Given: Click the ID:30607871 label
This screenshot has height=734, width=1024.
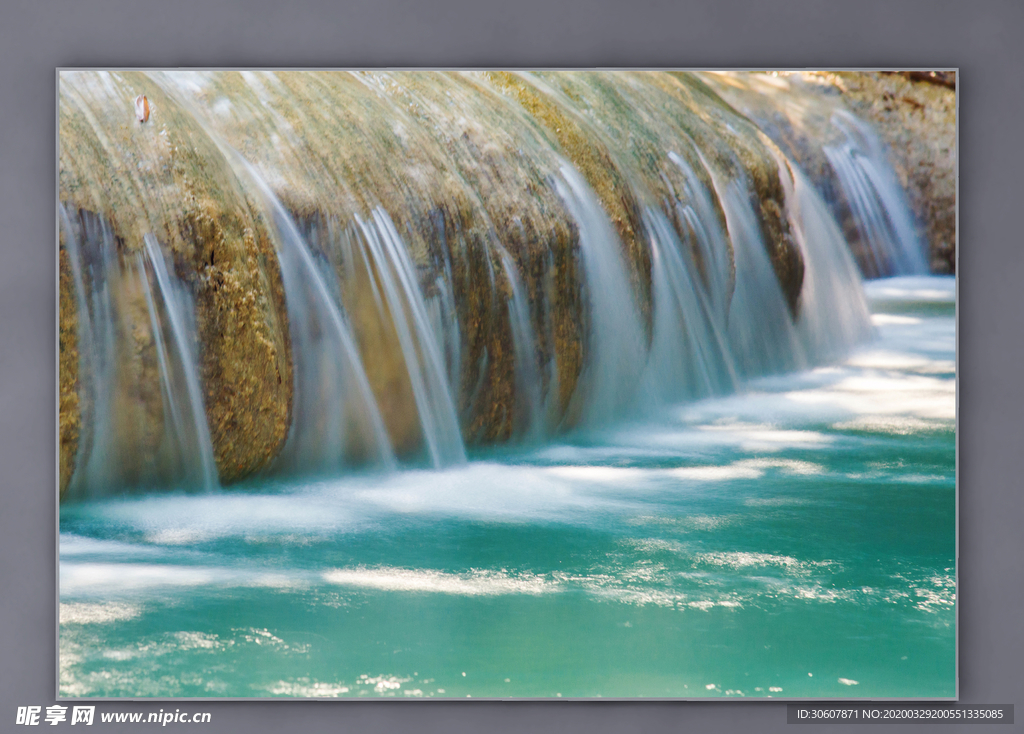Looking at the screenshot, I should [828, 714].
